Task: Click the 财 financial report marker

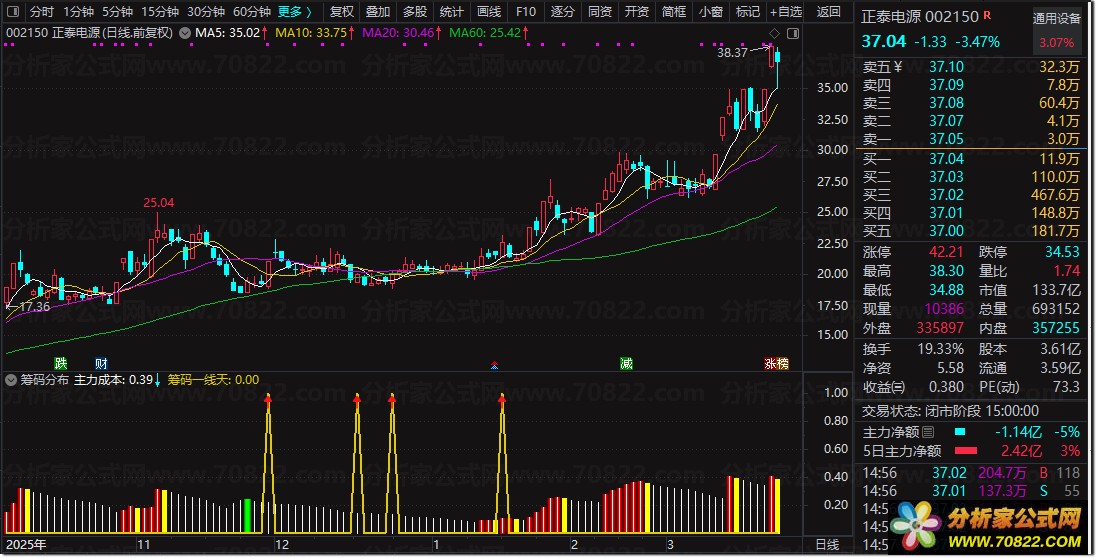Action: click(x=100, y=363)
